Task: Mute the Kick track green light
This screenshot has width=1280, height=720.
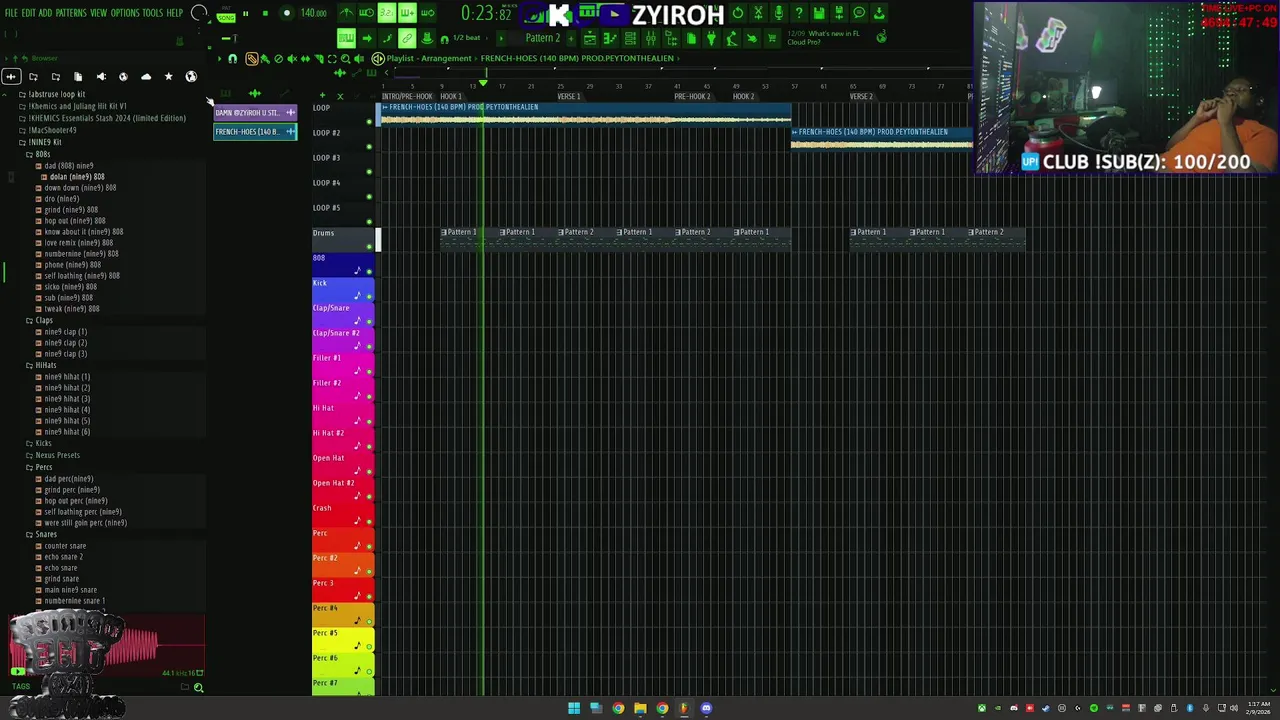Action: pyautogui.click(x=369, y=296)
